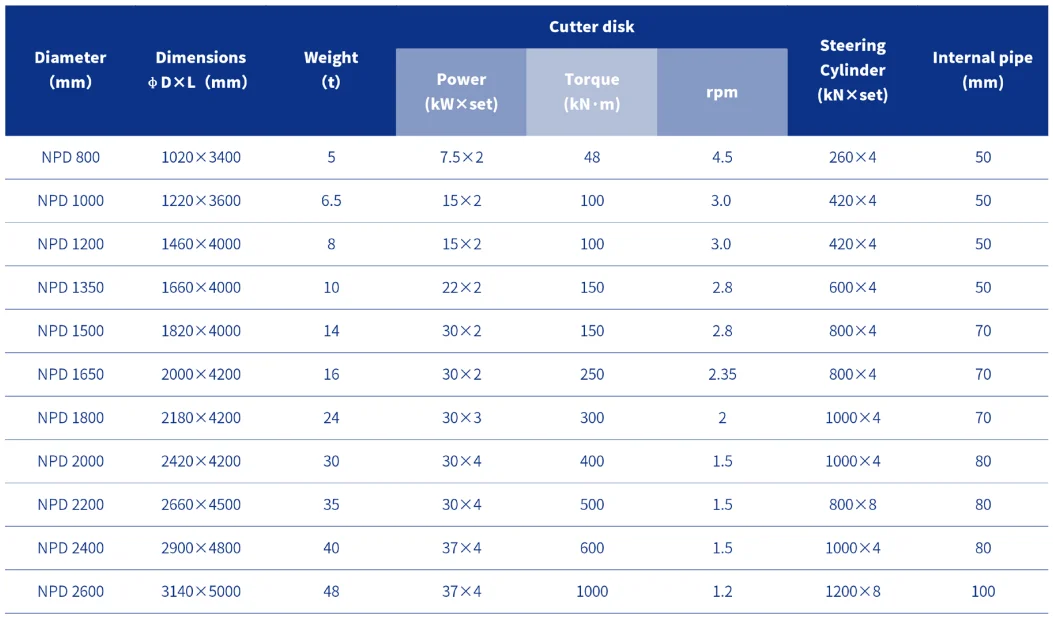The width and height of the screenshot is (1053, 621).
Task: Select the Weight (t) column header
Action: pyautogui.click(x=331, y=70)
